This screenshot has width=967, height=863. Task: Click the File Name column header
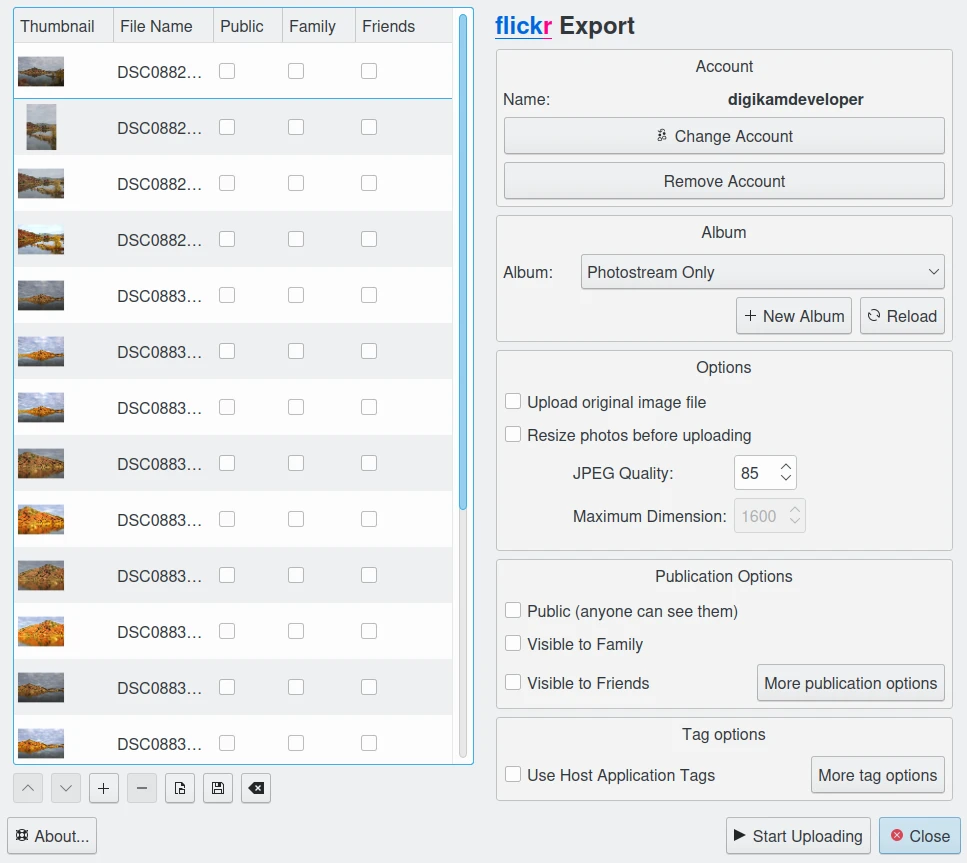156,27
